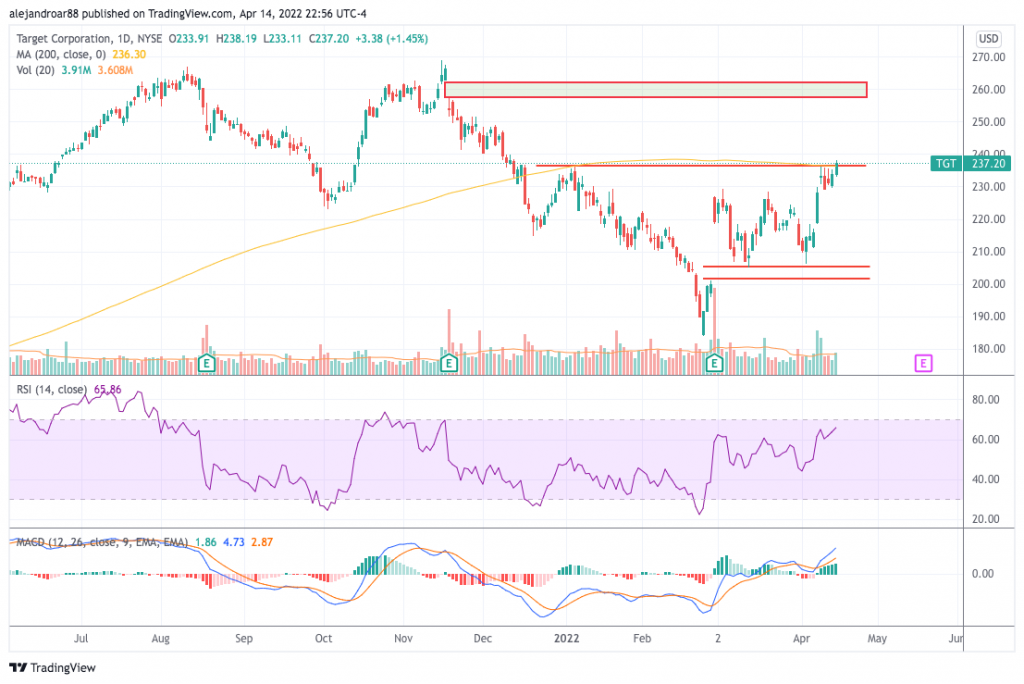Click the MACD axis label 0.00
This screenshot has height=684, width=1024.
click(x=983, y=574)
